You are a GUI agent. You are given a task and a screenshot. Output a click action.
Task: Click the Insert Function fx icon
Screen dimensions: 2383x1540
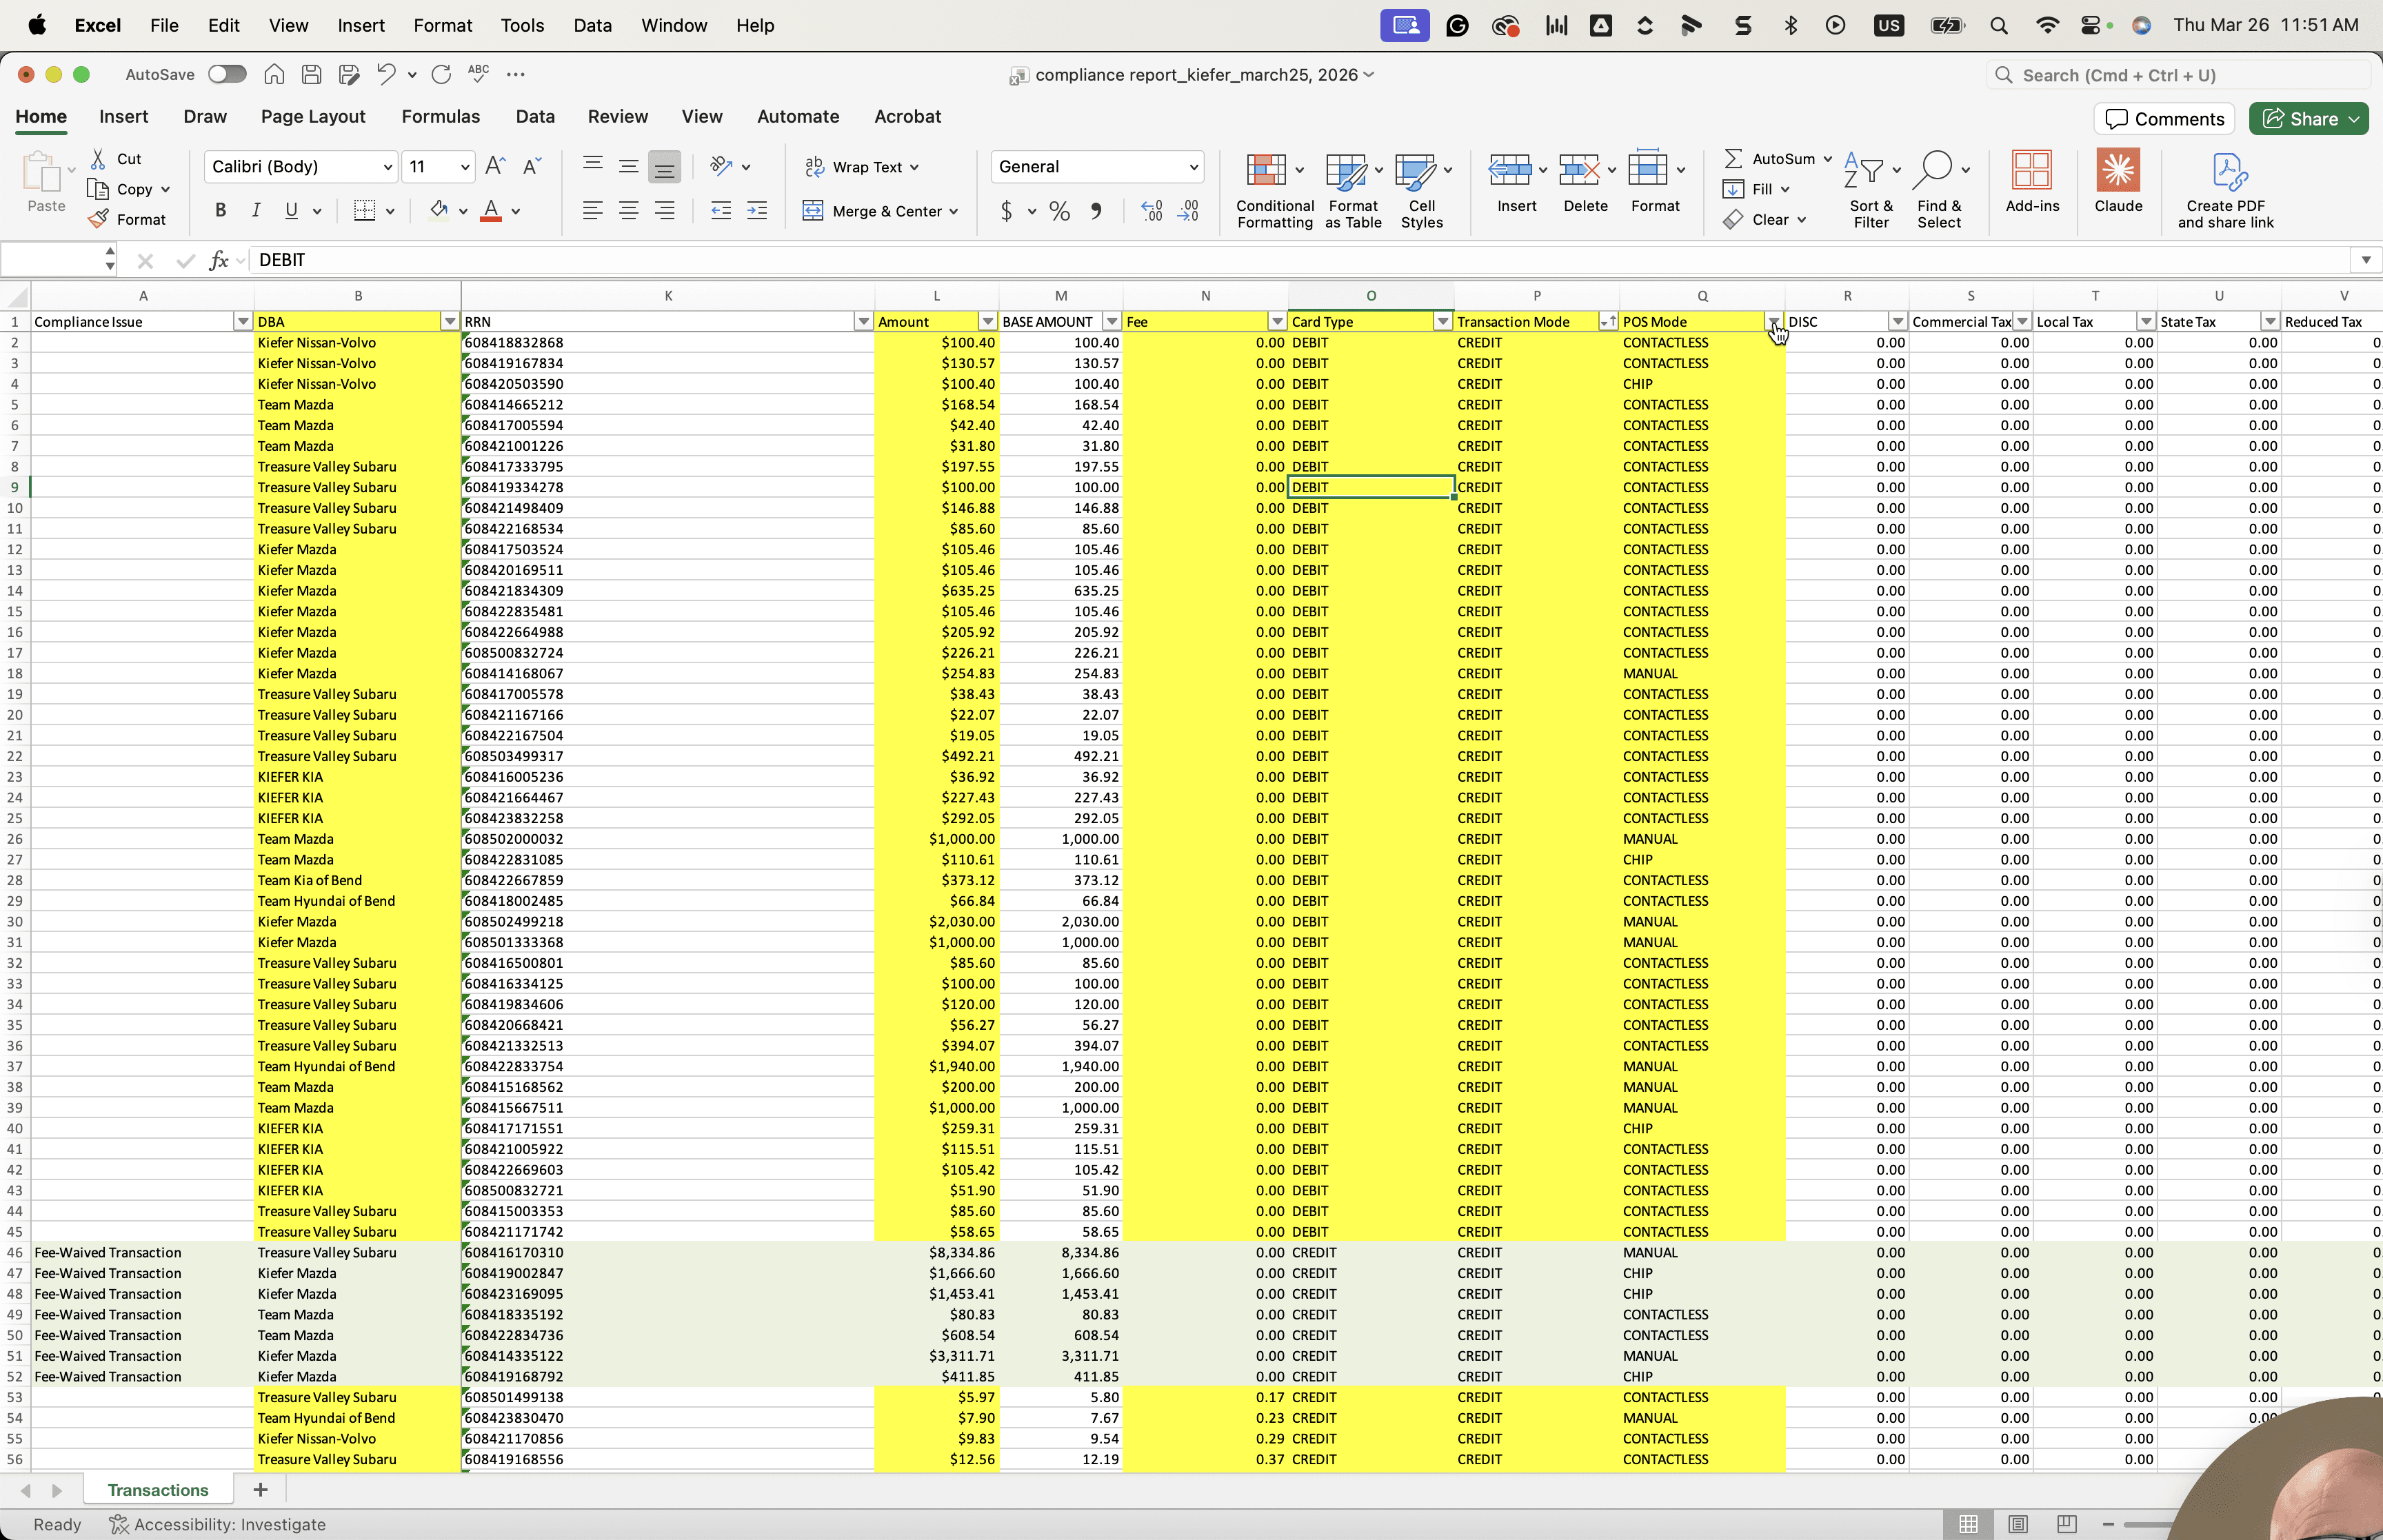[x=218, y=260]
